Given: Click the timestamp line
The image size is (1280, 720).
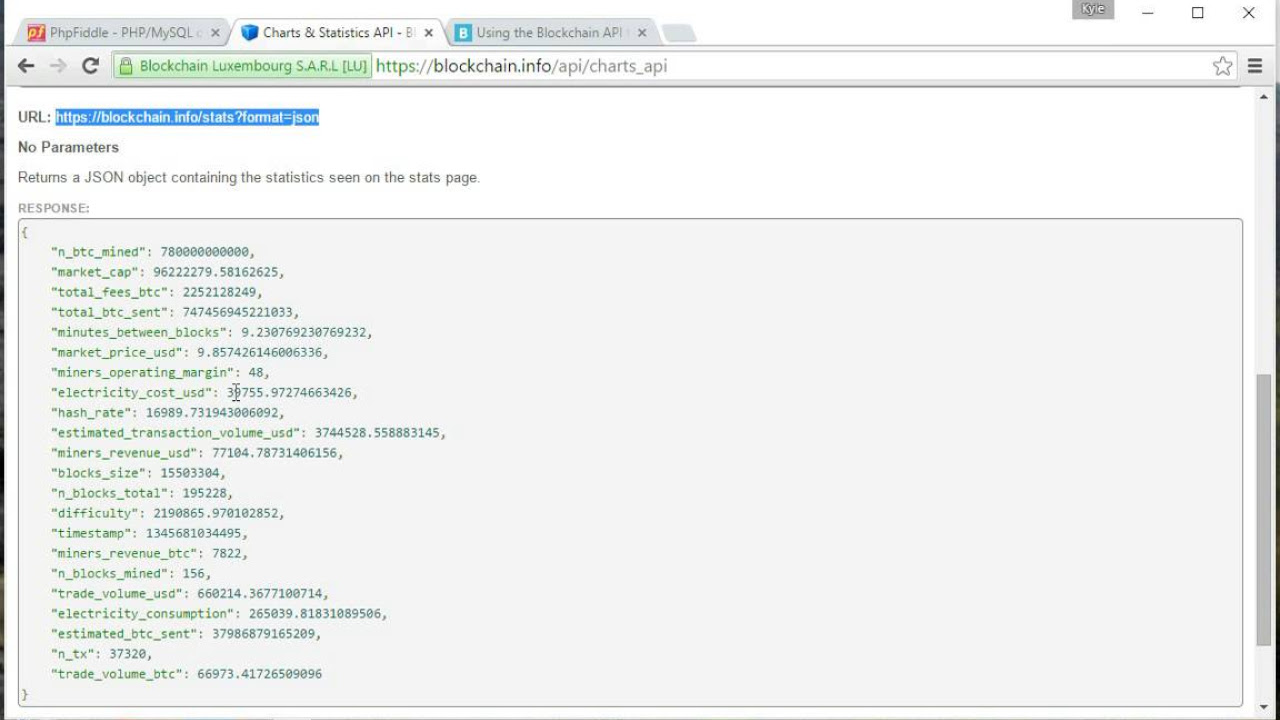Looking at the screenshot, I should [x=149, y=533].
